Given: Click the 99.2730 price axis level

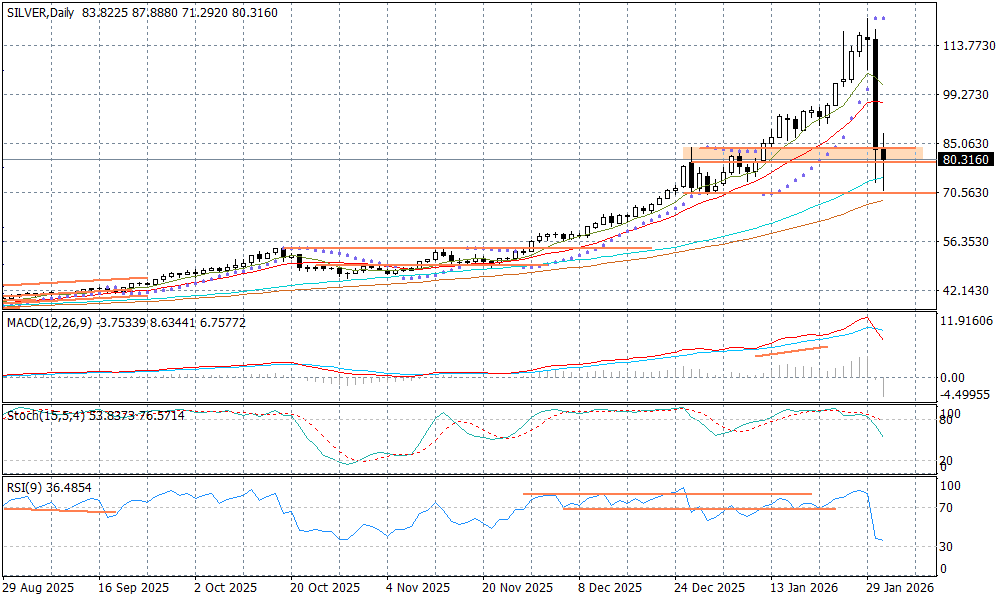Looking at the screenshot, I should [966, 95].
